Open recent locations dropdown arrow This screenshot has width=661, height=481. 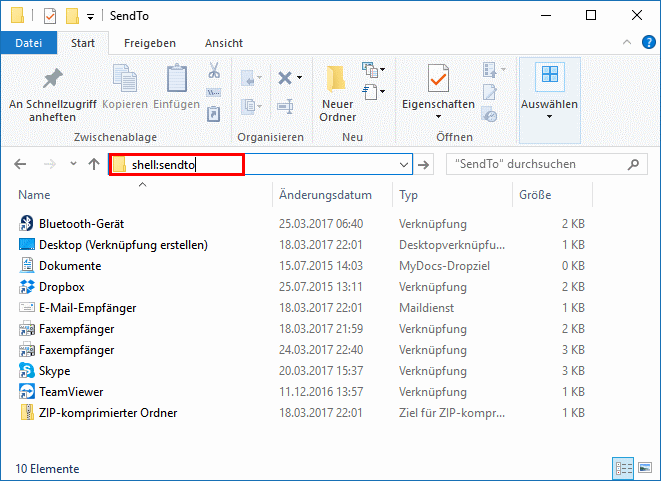tap(73, 164)
